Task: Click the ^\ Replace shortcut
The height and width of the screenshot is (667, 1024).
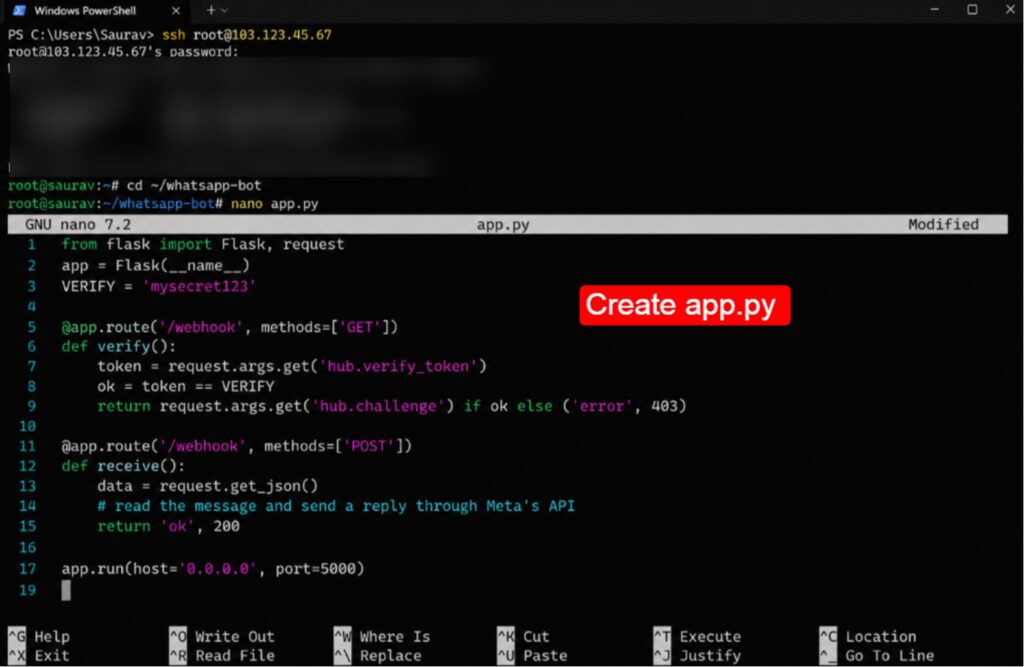Action: [377, 655]
